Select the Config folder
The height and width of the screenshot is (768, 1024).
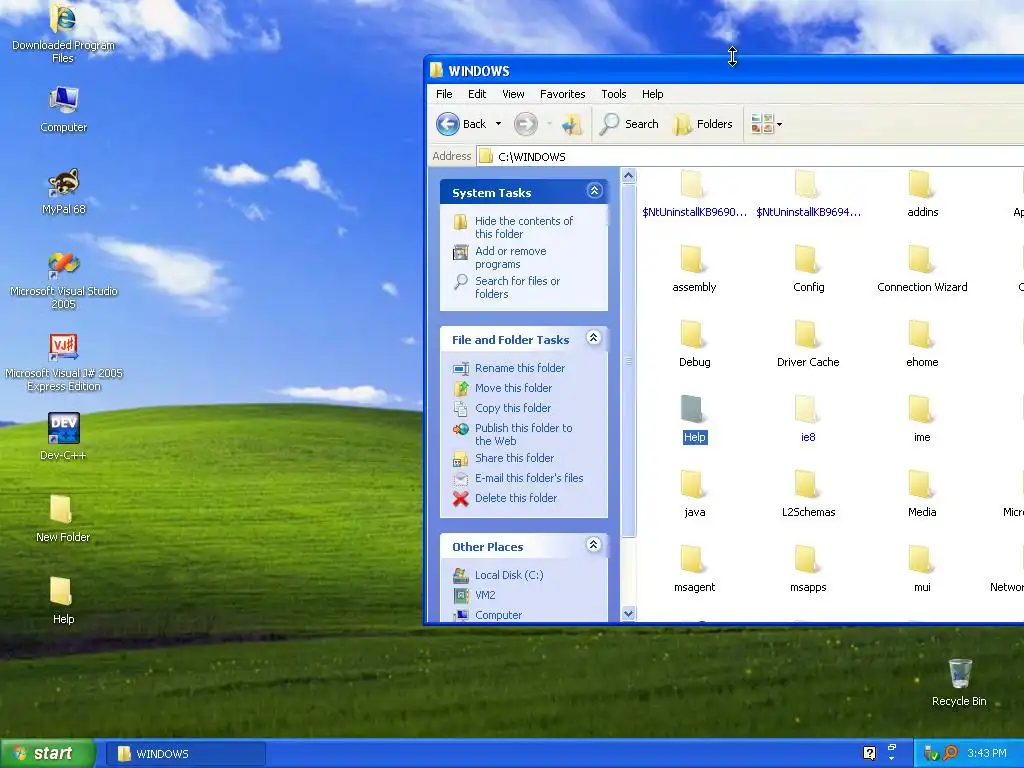[x=808, y=269]
